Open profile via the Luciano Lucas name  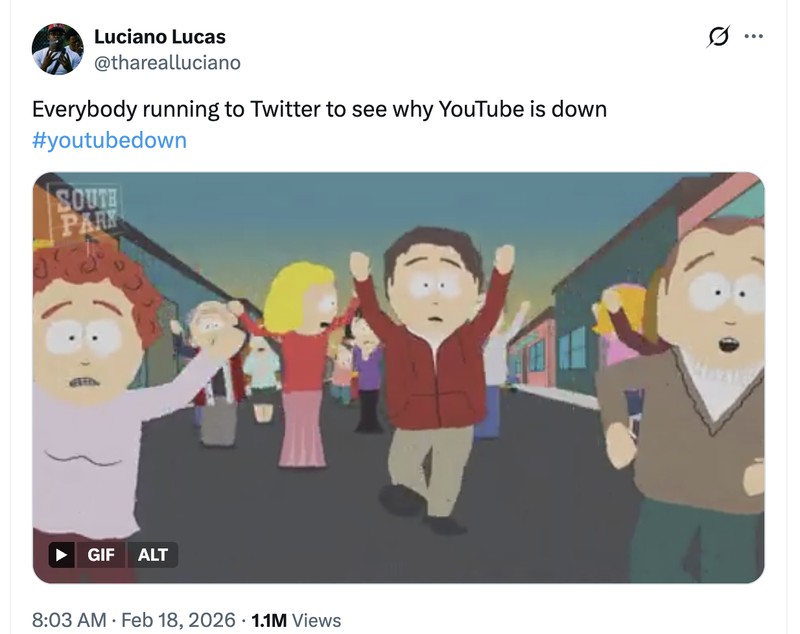[160, 36]
